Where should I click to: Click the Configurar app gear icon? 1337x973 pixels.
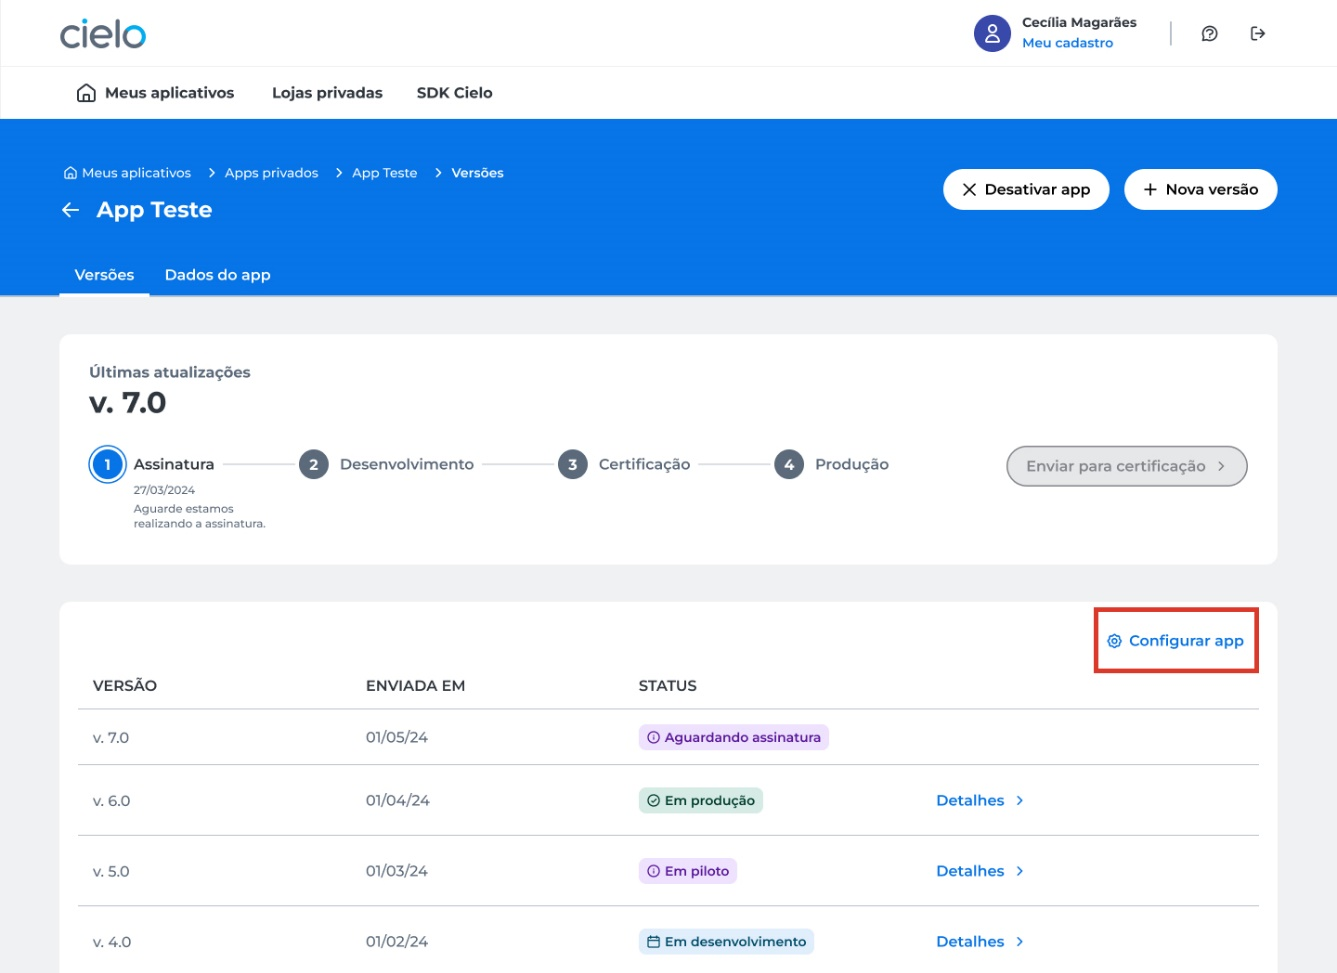1114,641
